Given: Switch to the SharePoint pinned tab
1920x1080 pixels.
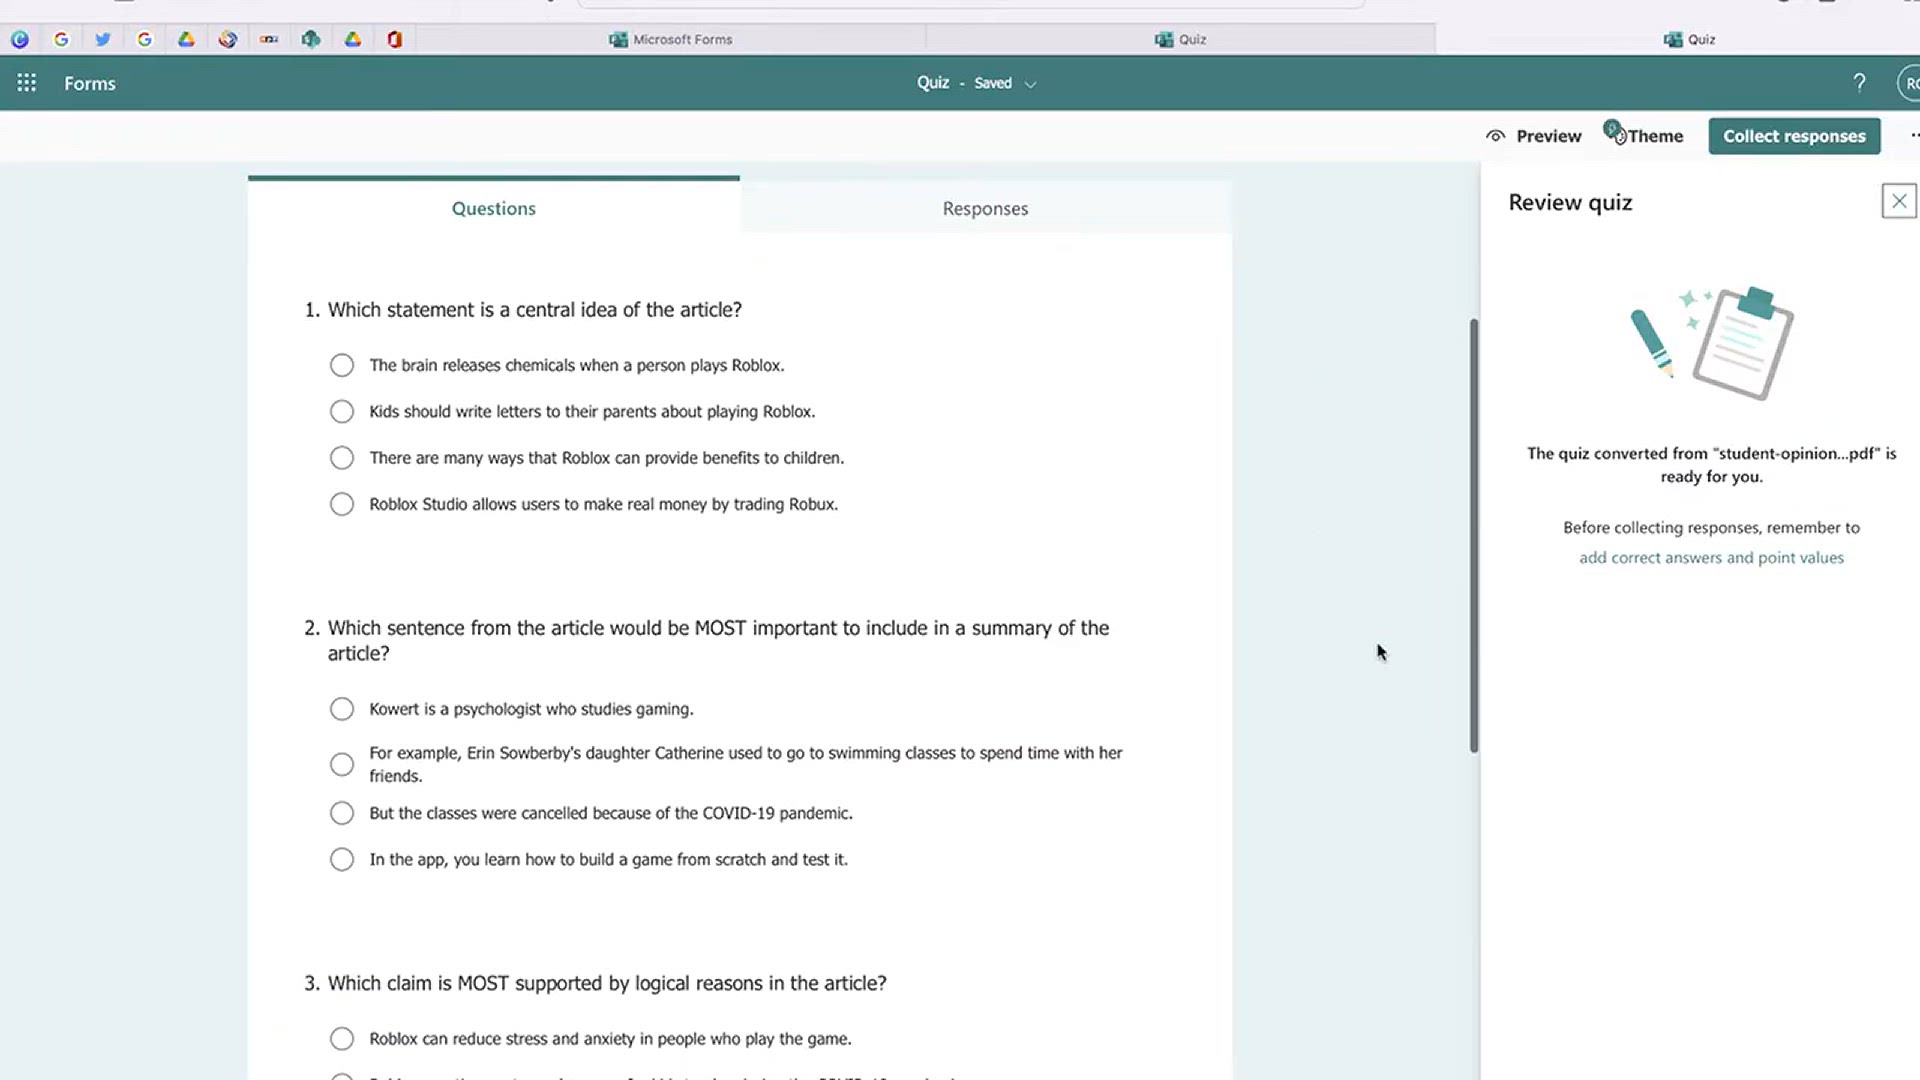Looking at the screenshot, I should coord(311,39).
